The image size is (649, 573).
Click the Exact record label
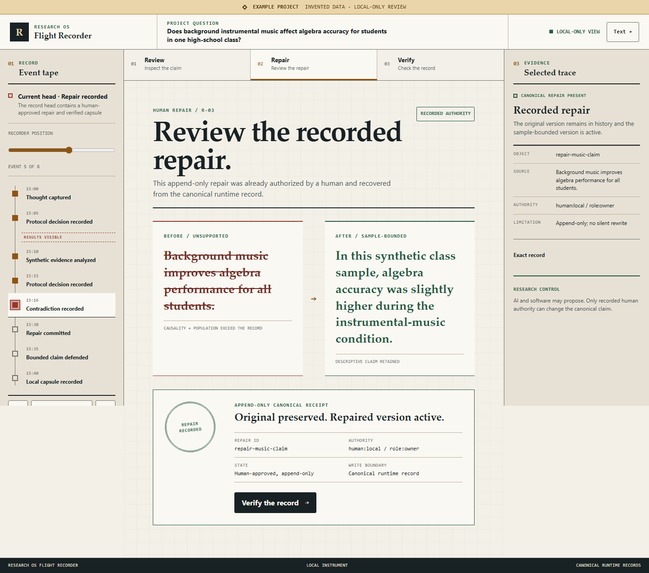[529, 255]
